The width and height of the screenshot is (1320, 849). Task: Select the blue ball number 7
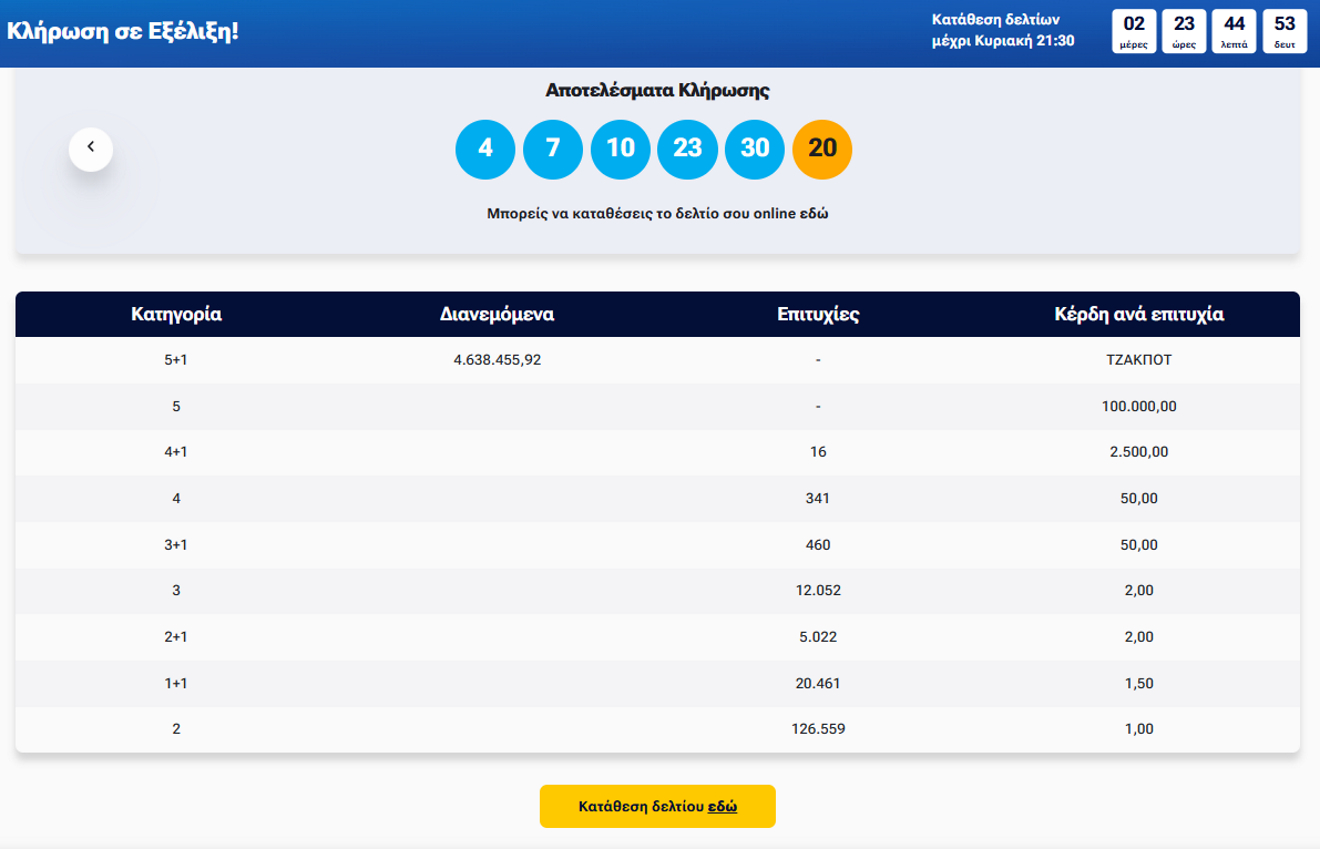tap(553, 148)
